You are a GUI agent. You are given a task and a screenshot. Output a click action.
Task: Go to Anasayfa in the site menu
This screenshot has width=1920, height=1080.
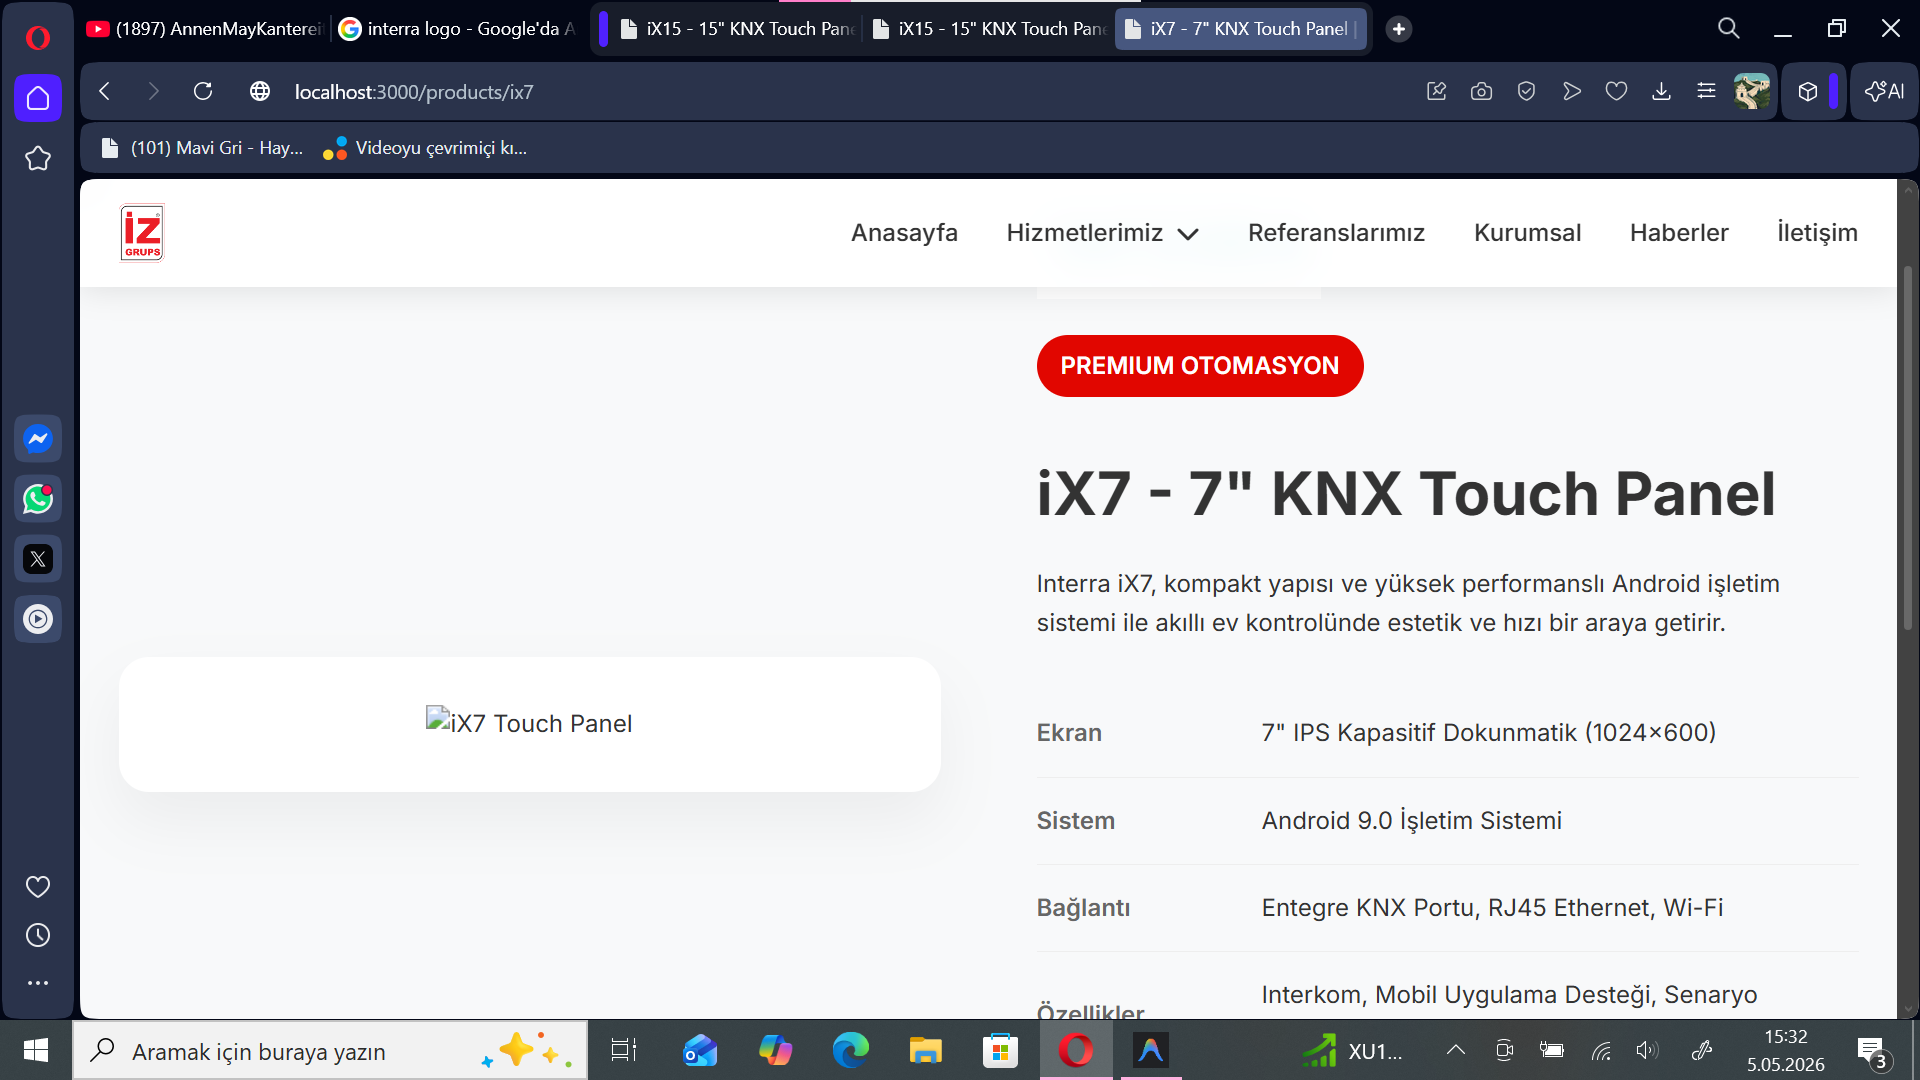[904, 233]
